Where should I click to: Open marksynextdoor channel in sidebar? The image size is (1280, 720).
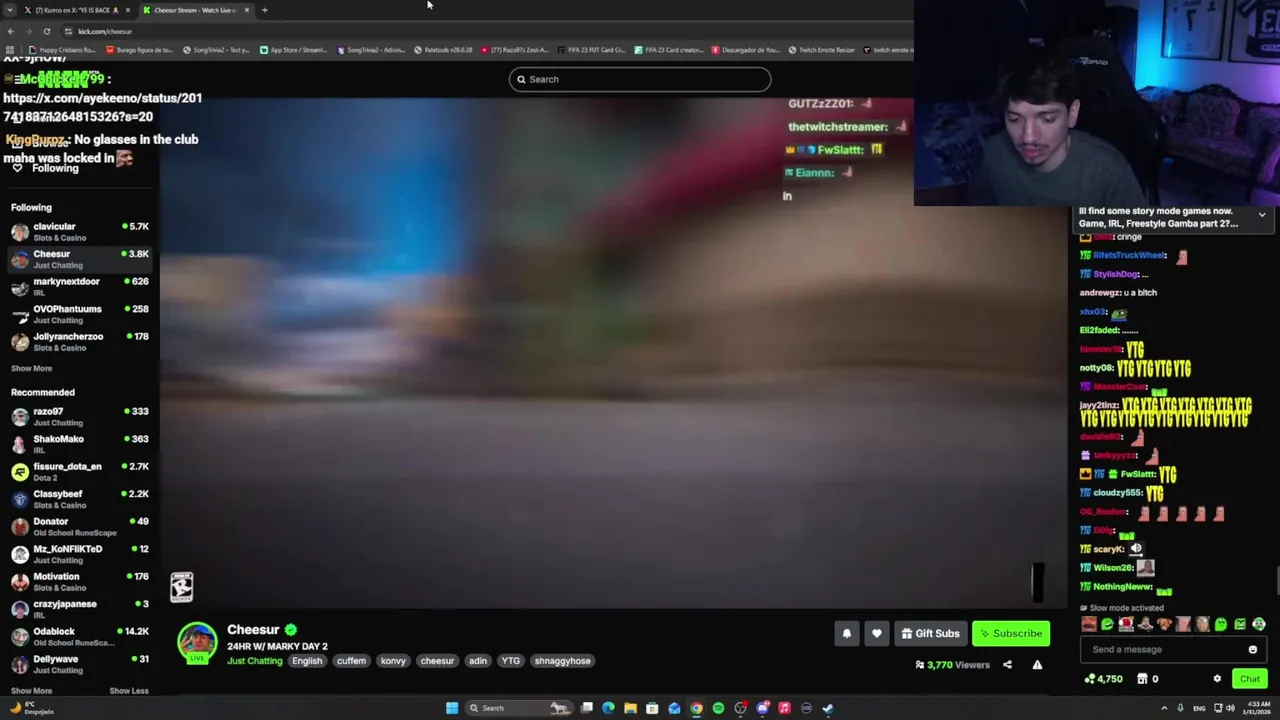[x=80, y=287]
